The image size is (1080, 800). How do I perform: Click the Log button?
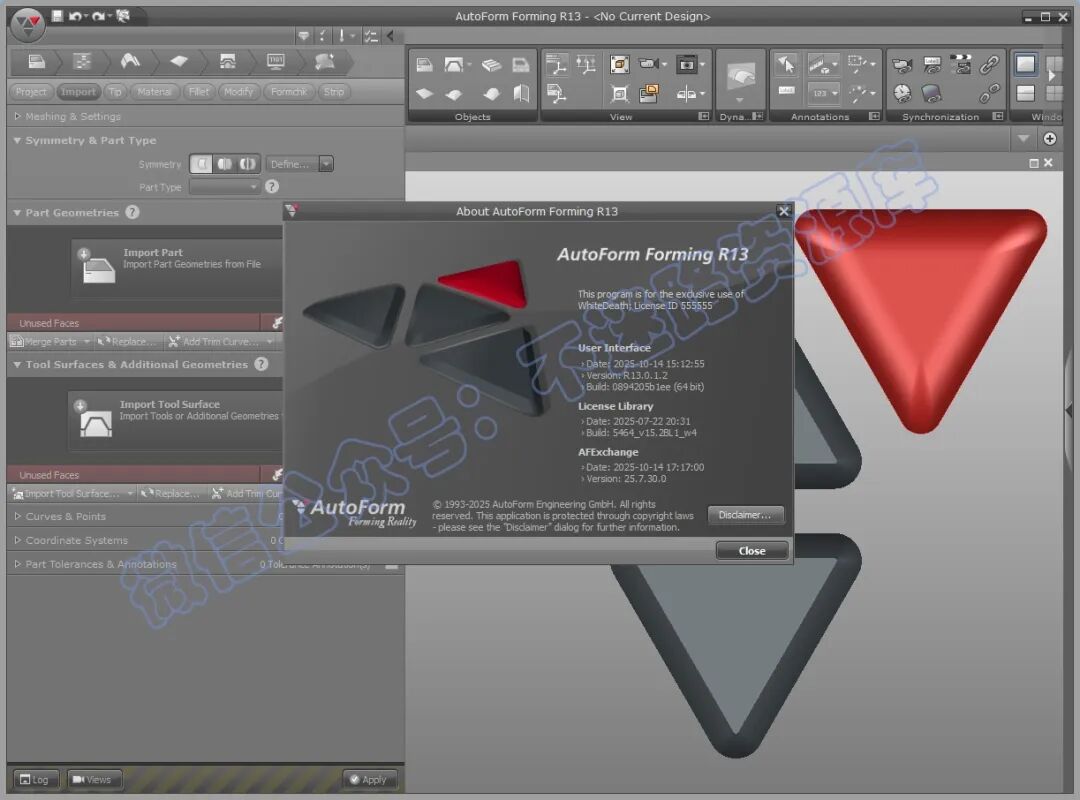point(35,779)
